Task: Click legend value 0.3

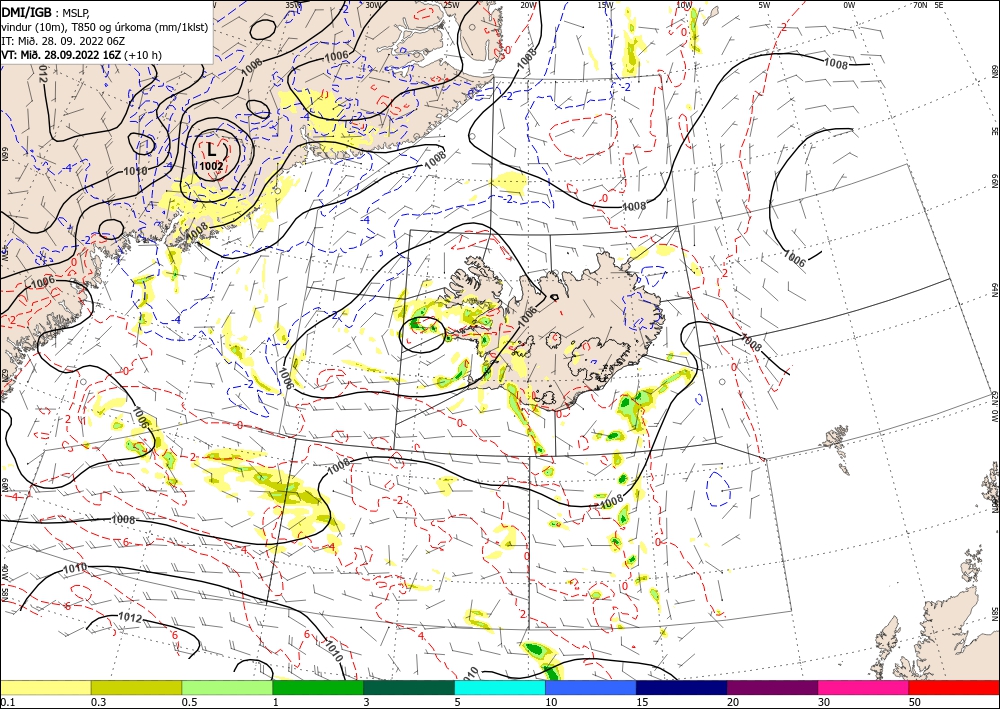Action: click(x=98, y=702)
